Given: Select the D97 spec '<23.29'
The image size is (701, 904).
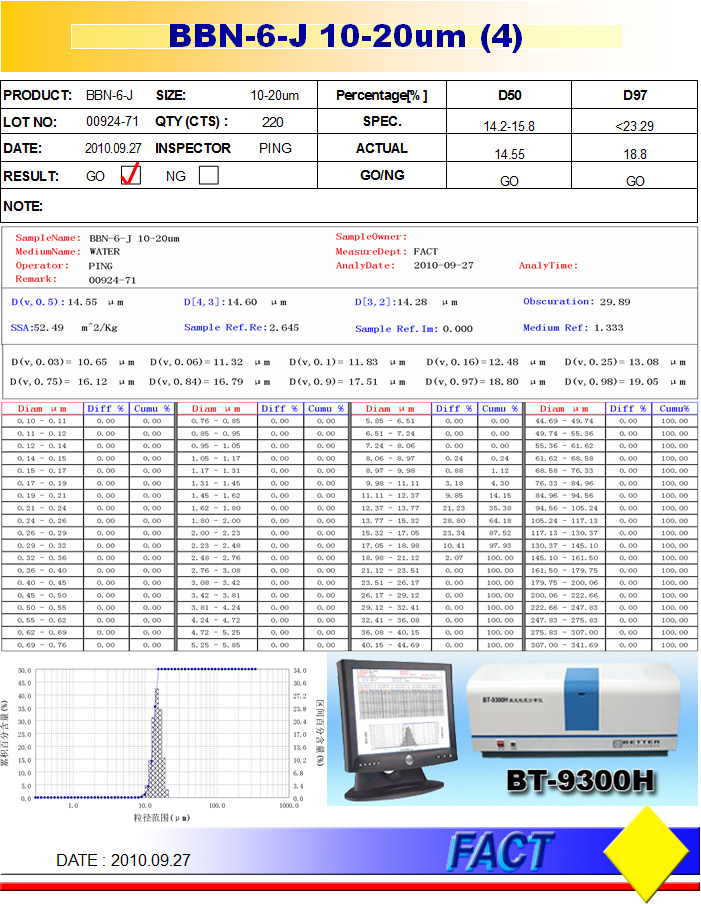Looking at the screenshot, I should coord(635,126).
